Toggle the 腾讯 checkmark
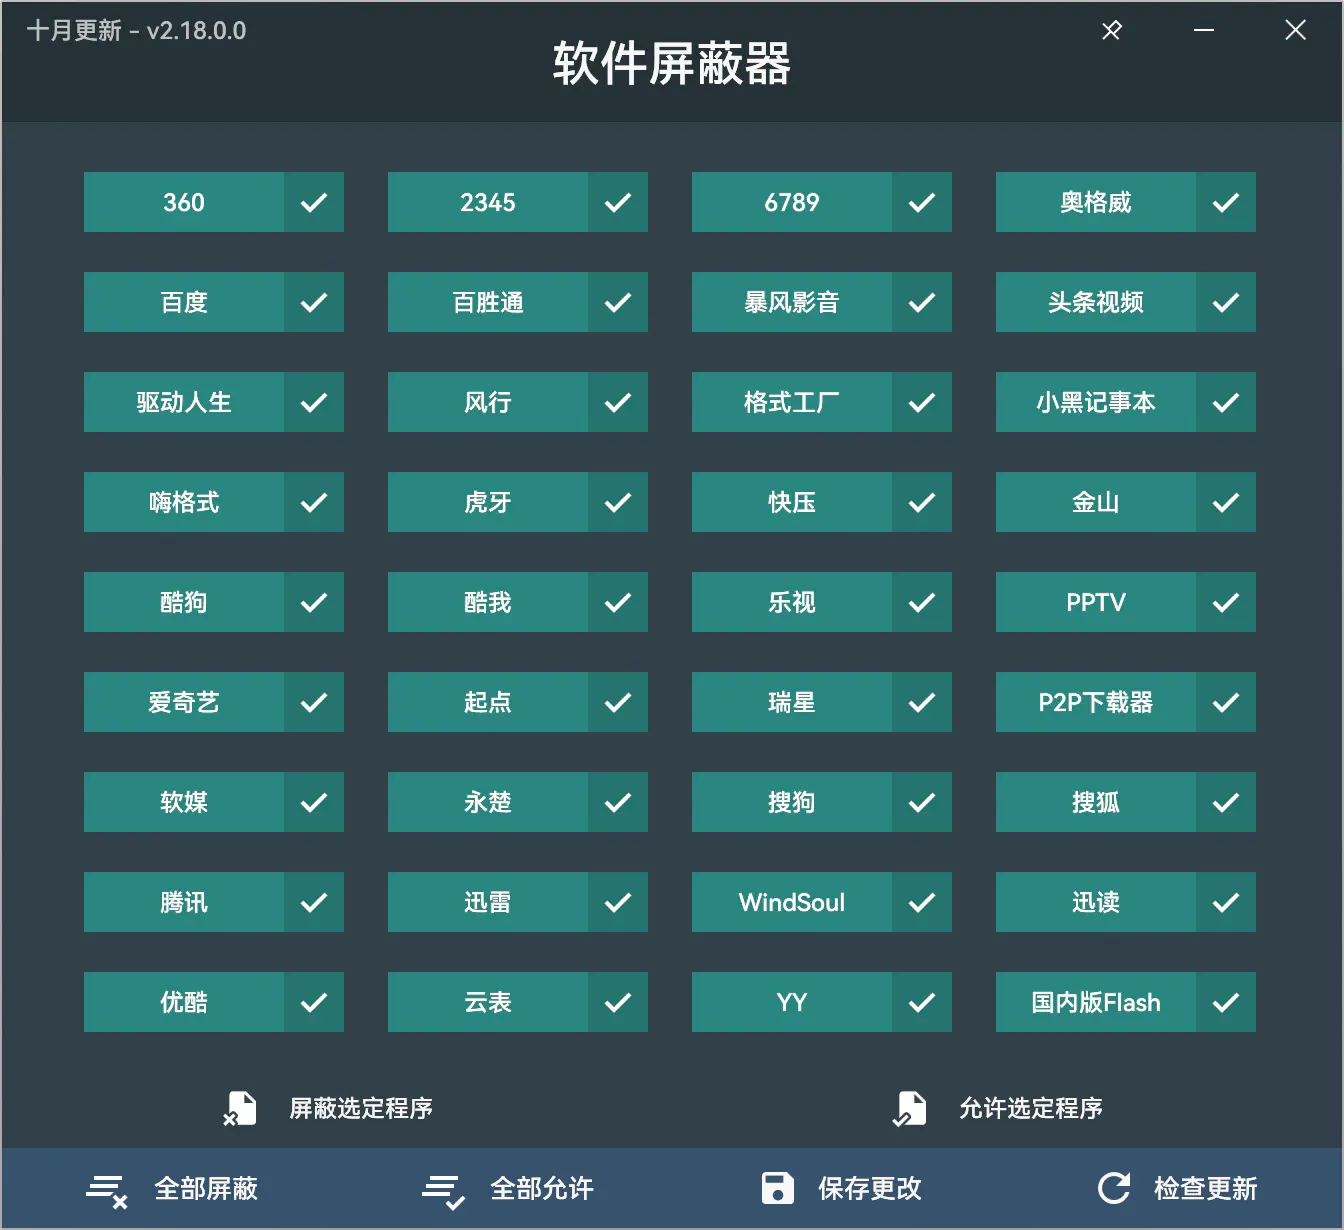 coord(314,902)
